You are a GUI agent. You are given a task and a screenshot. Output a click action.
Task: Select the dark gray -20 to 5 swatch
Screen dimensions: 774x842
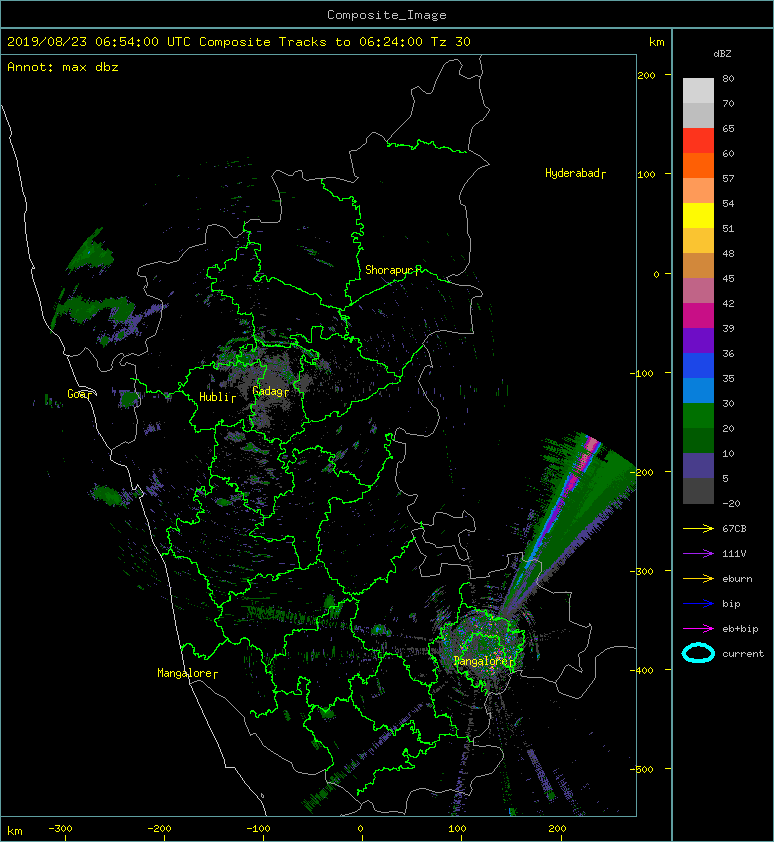698,490
